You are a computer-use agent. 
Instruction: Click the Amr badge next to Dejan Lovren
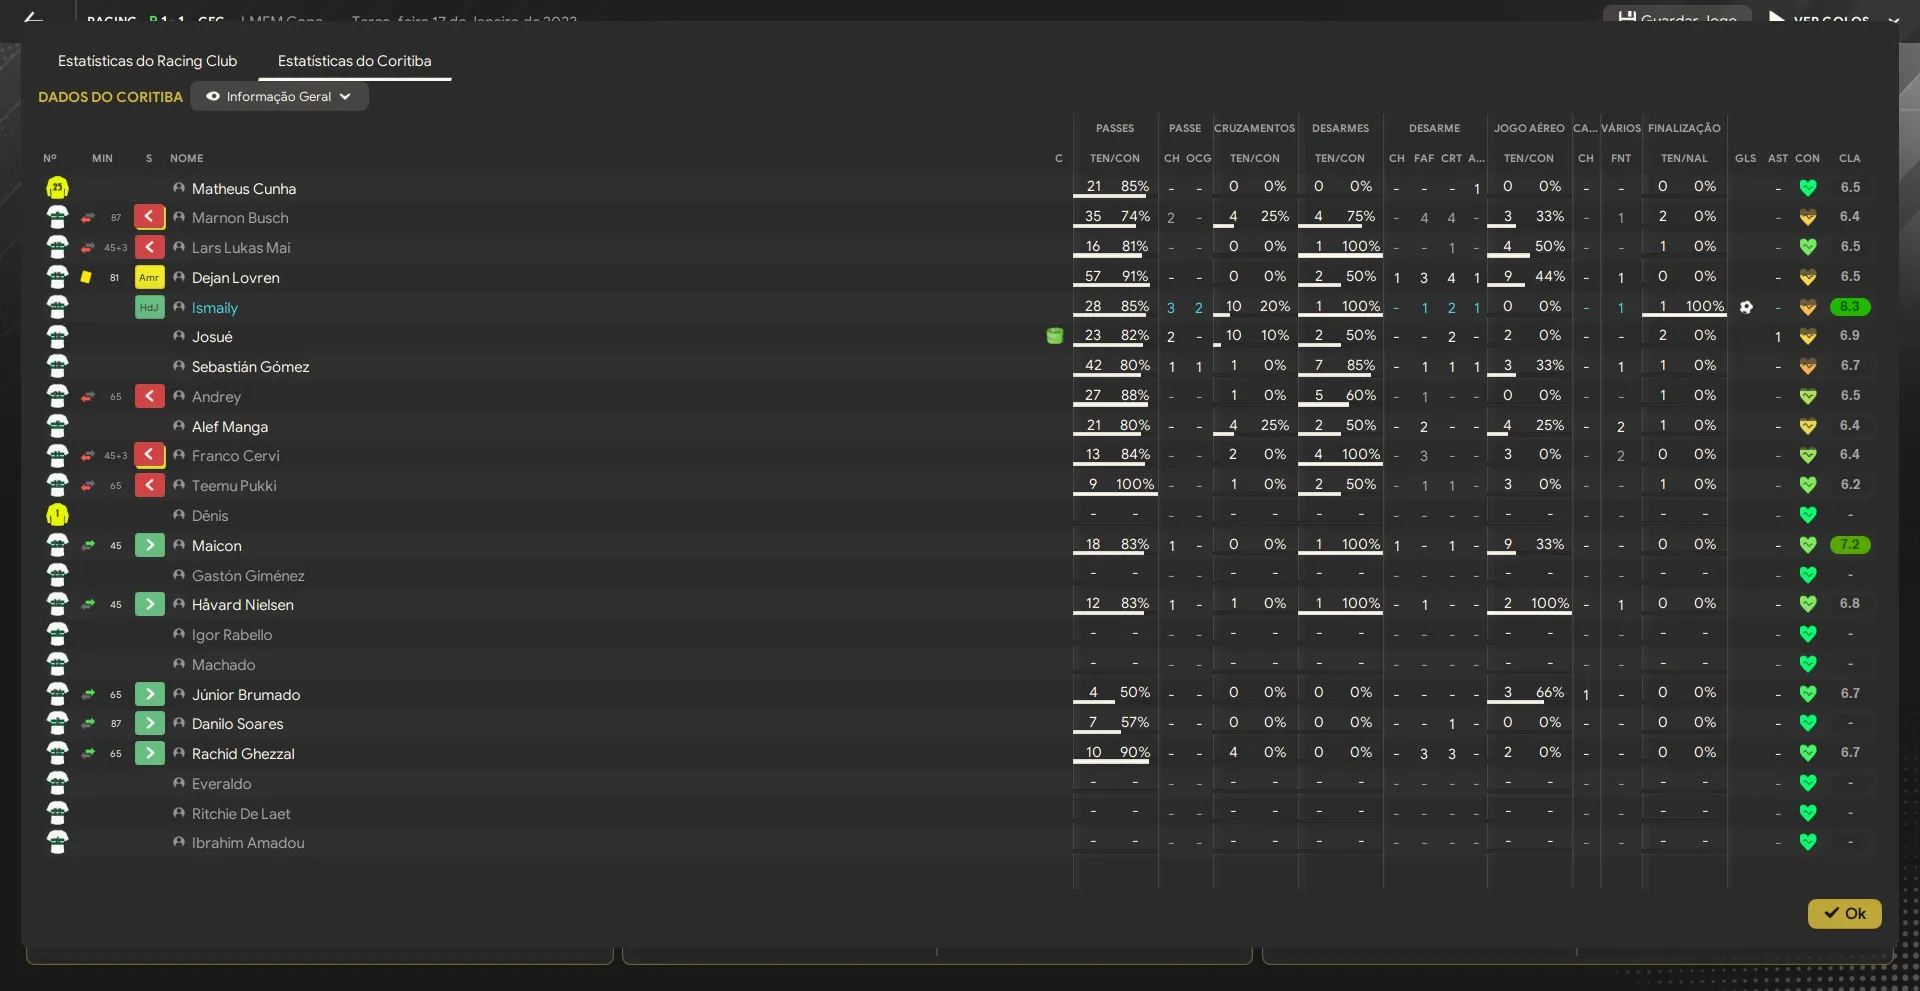149,277
